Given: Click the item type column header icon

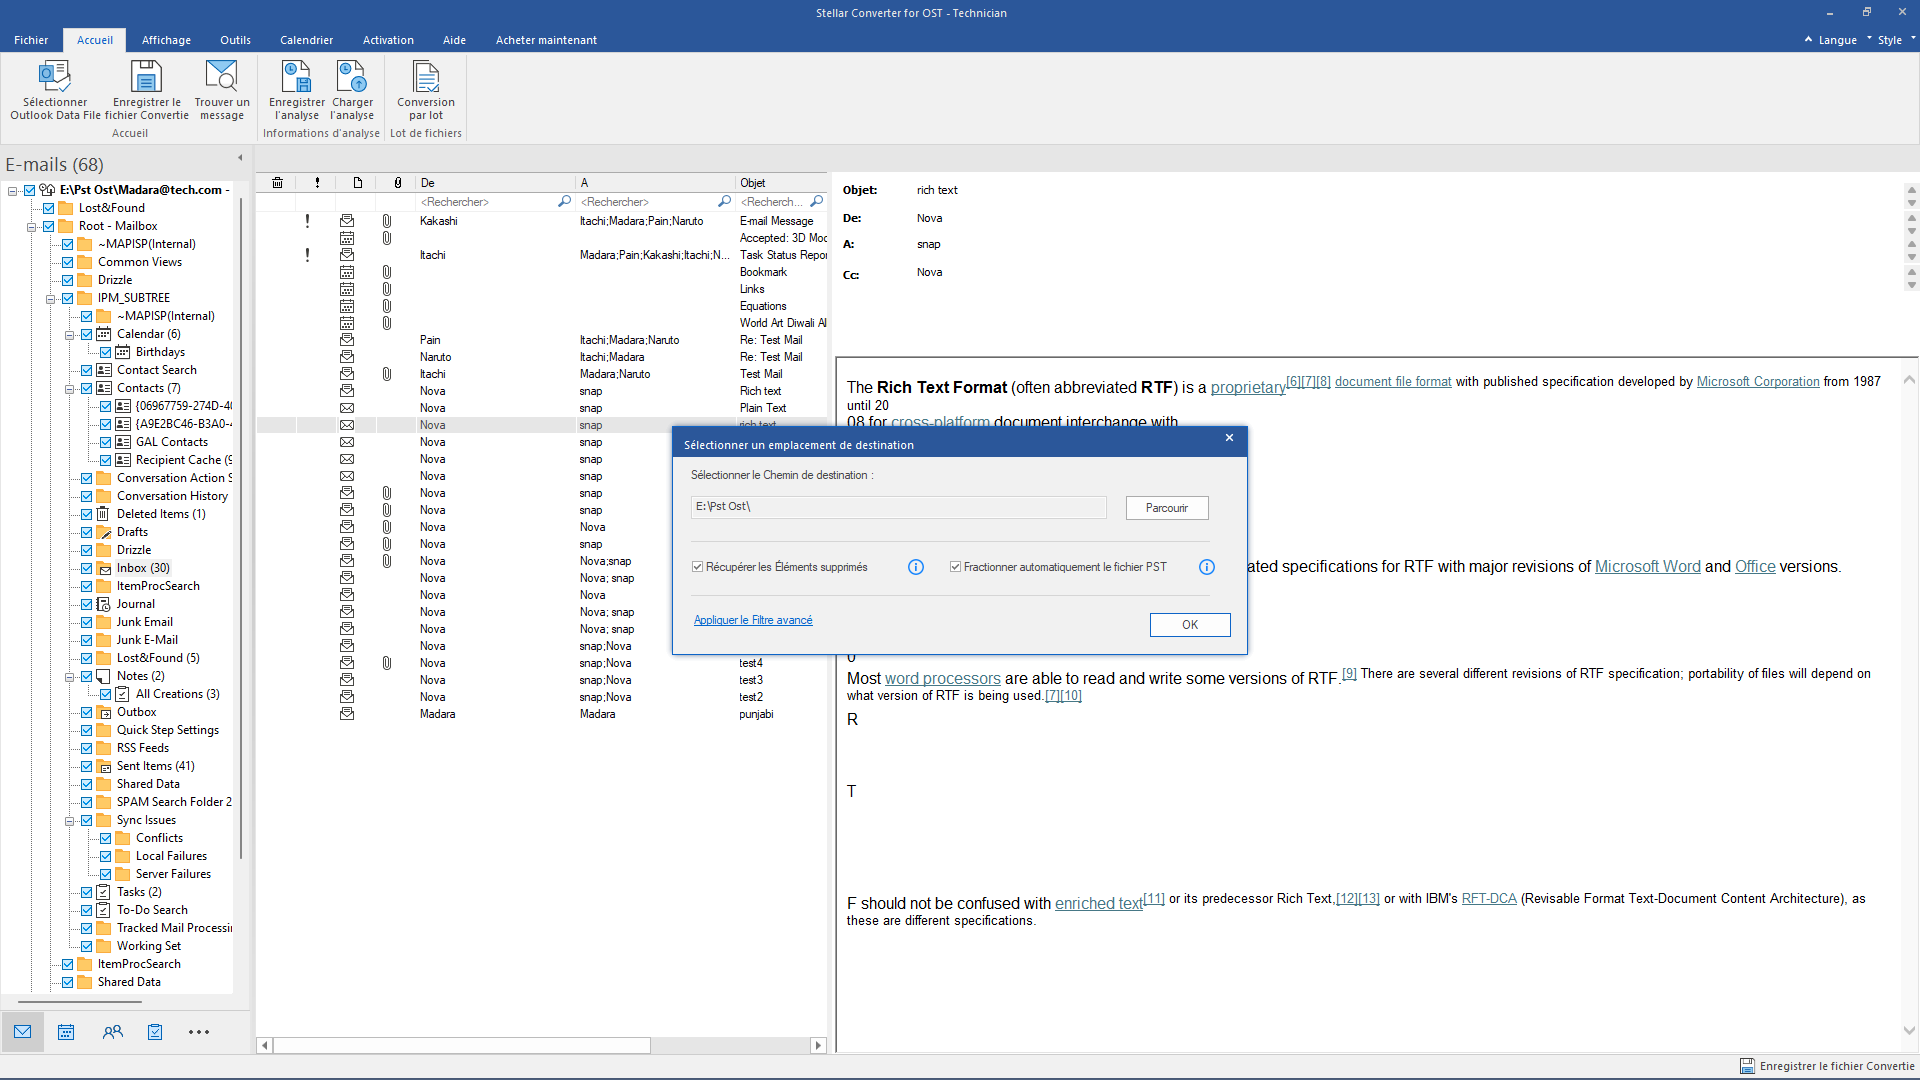Looking at the screenshot, I should click(x=357, y=183).
